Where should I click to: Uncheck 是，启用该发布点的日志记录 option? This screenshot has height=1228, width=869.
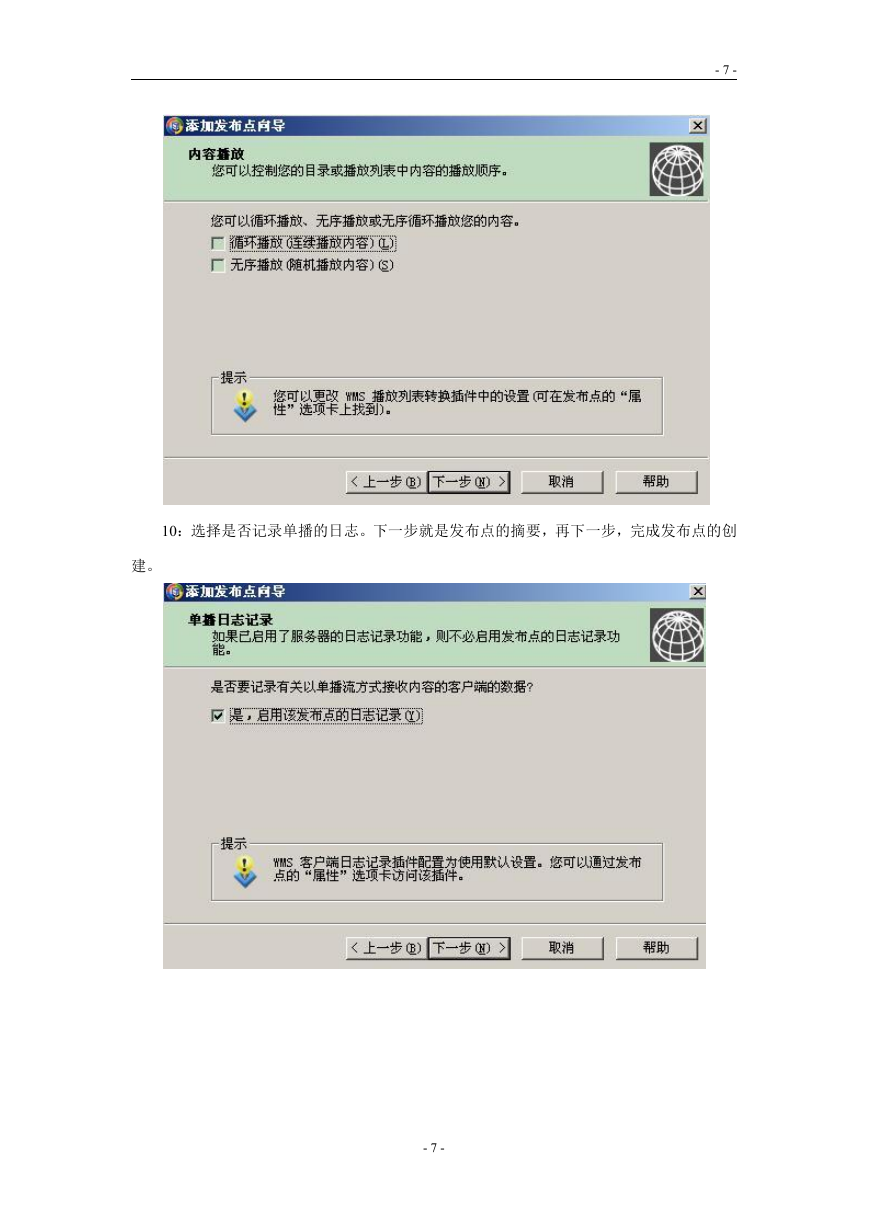pyautogui.click(x=217, y=715)
